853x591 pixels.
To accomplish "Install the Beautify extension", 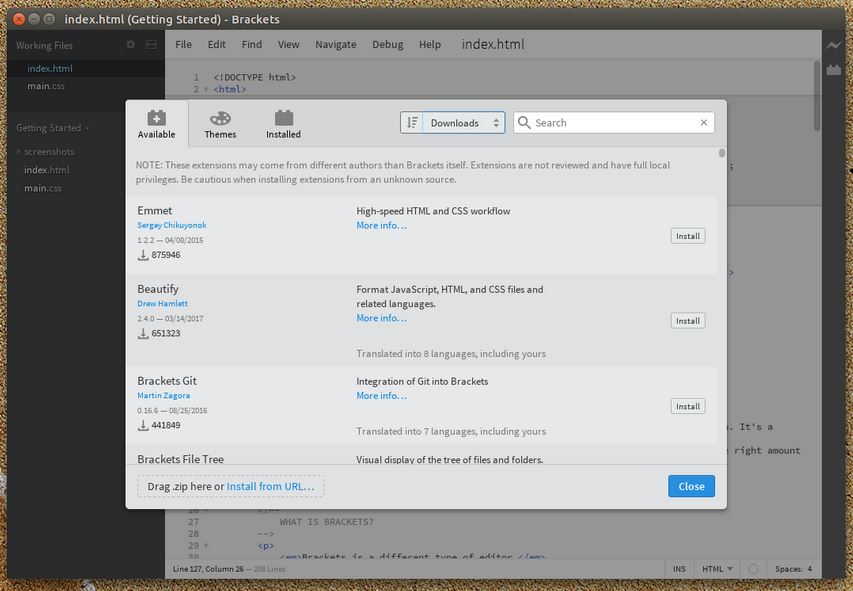I will tap(688, 321).
